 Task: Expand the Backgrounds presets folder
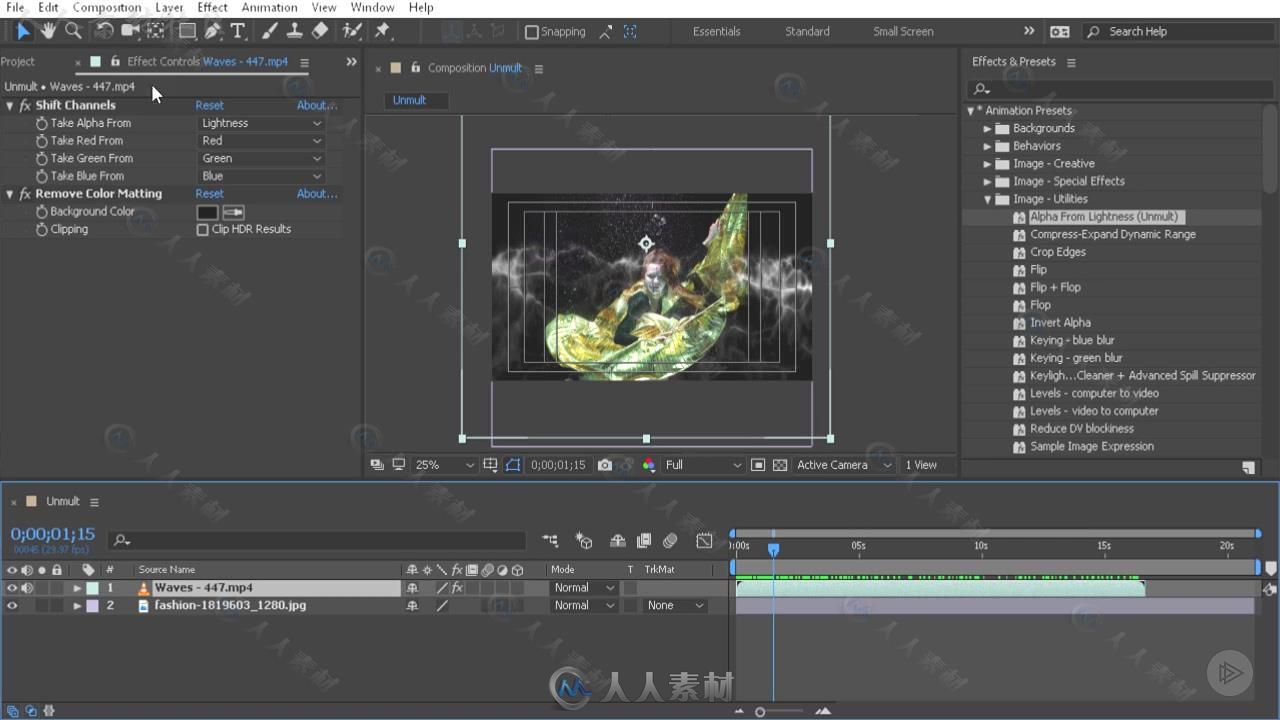(x=987, y=129)
